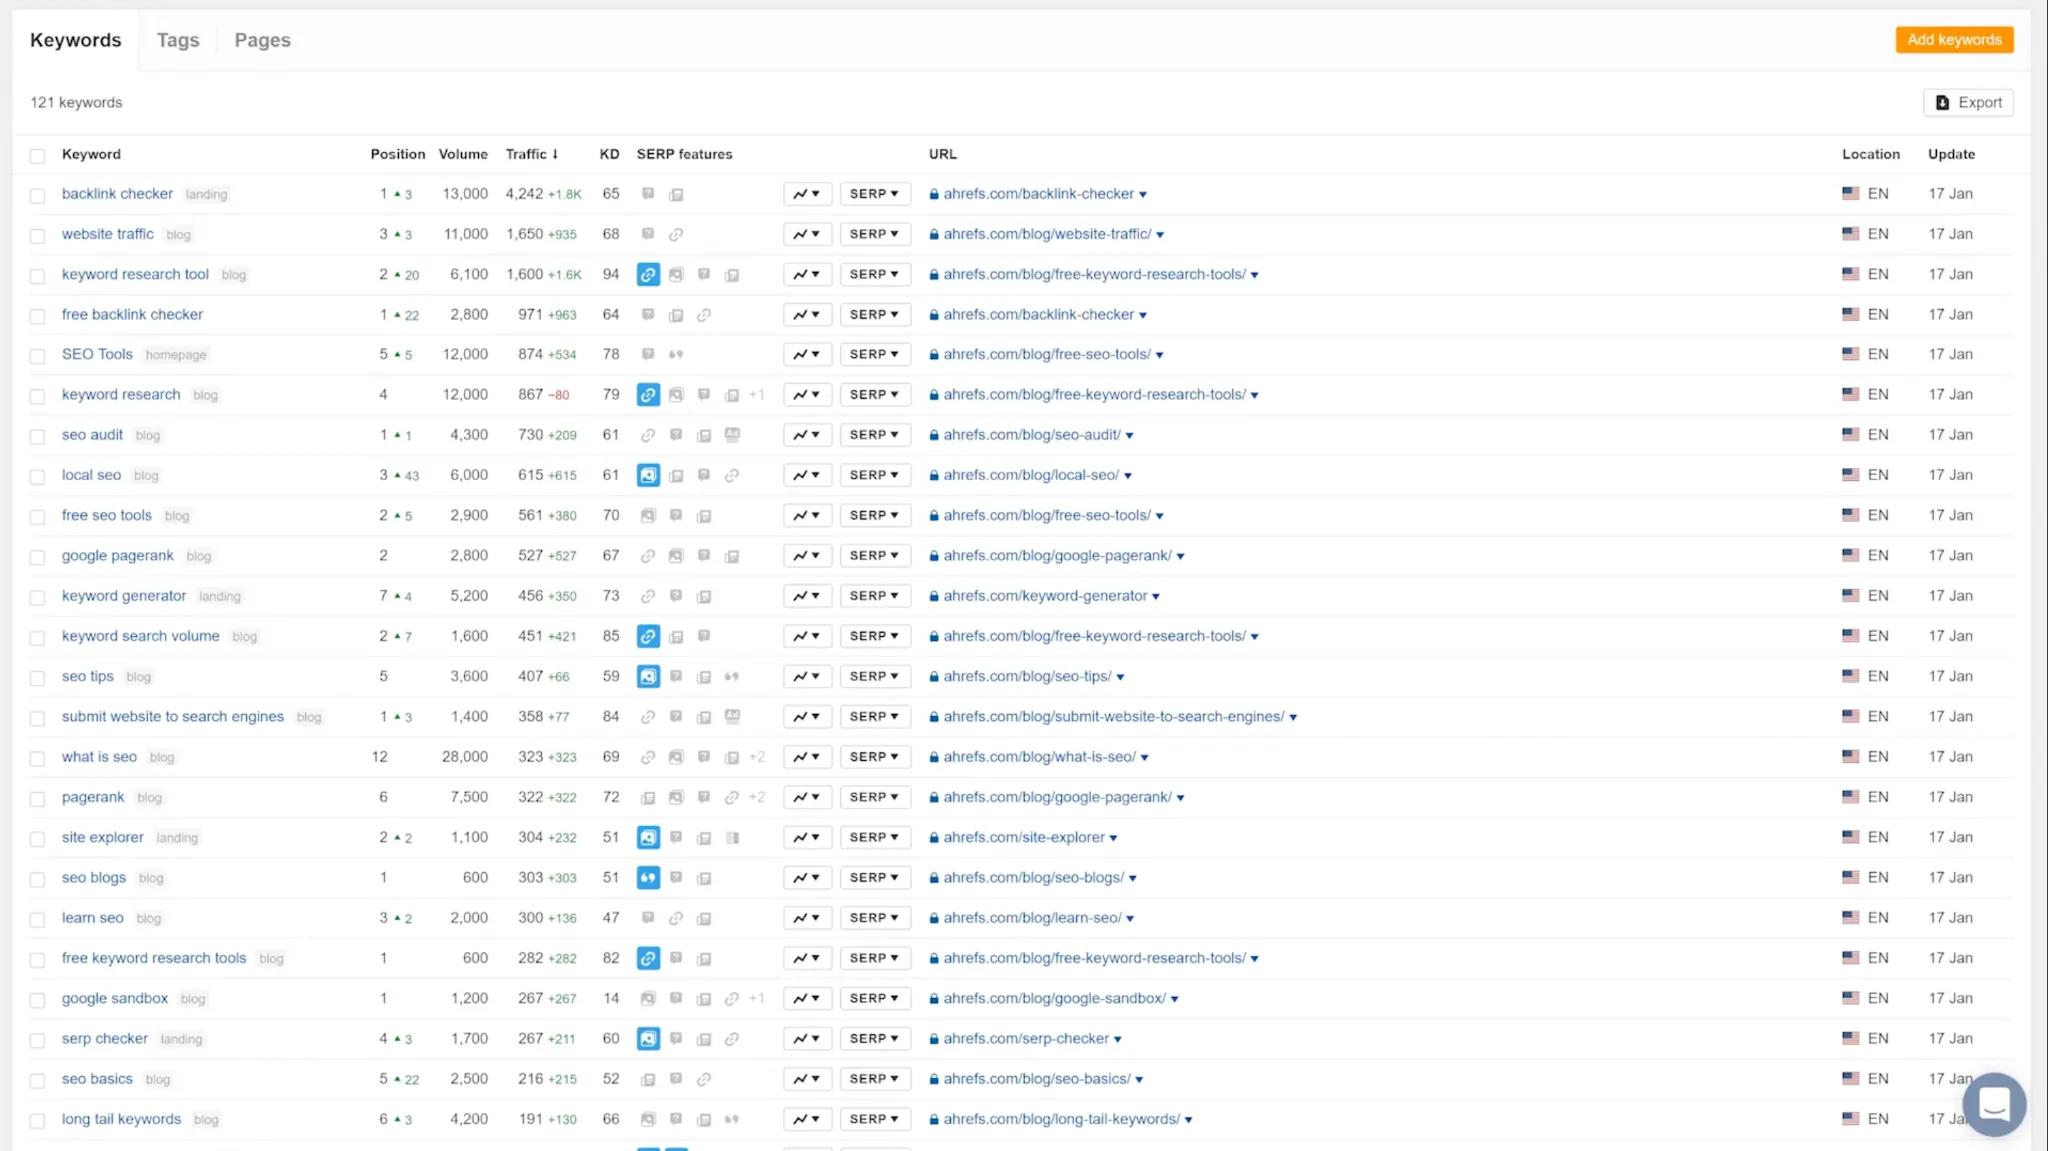Screen dimensions: 2048x1151
Task: Tick the select-all checkbox in the header
Action: click(x=37, y=156)
